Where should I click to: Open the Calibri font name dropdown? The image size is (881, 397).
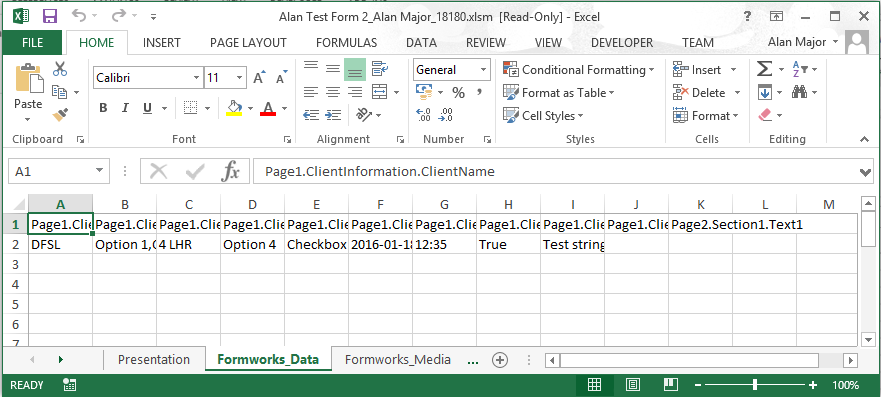coord(196,77)
